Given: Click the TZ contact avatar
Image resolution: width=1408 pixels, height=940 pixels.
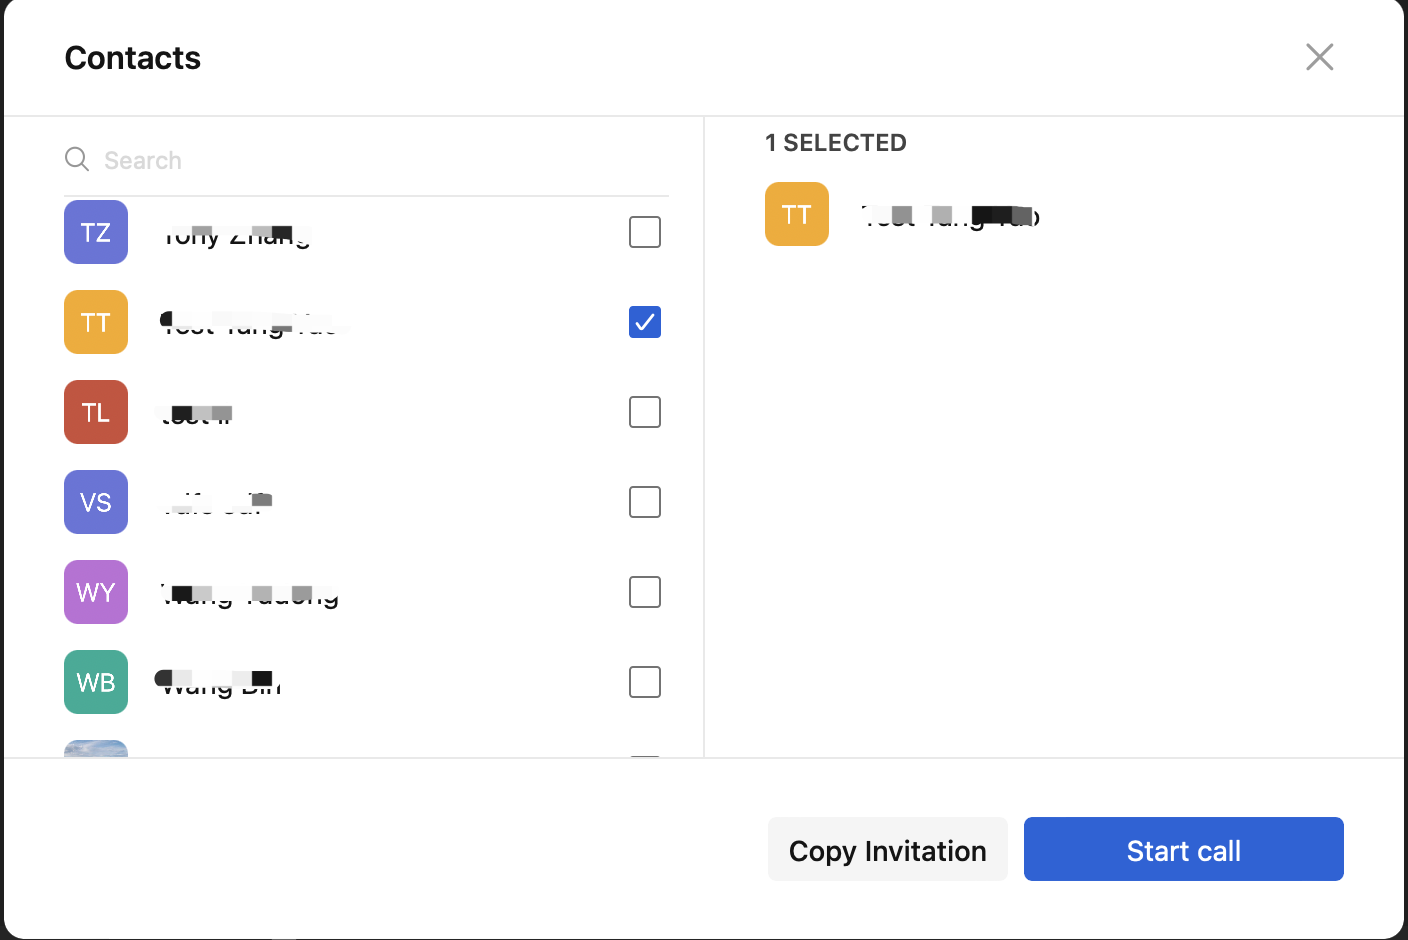Looking at the screenshot, I should (96, 232).
